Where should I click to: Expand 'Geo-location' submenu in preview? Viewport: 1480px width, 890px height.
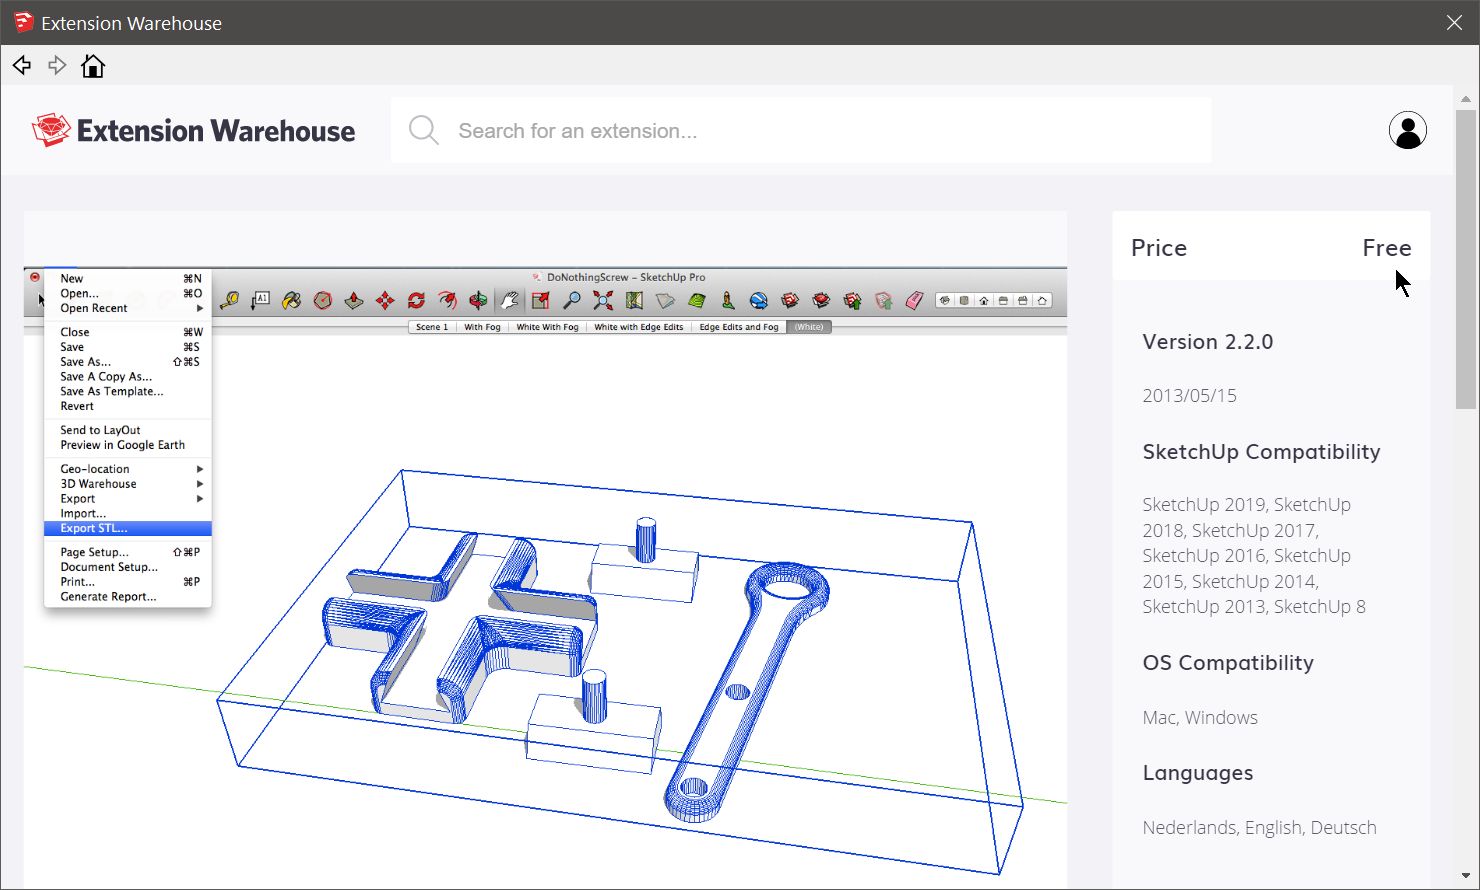tap(200, 469)
